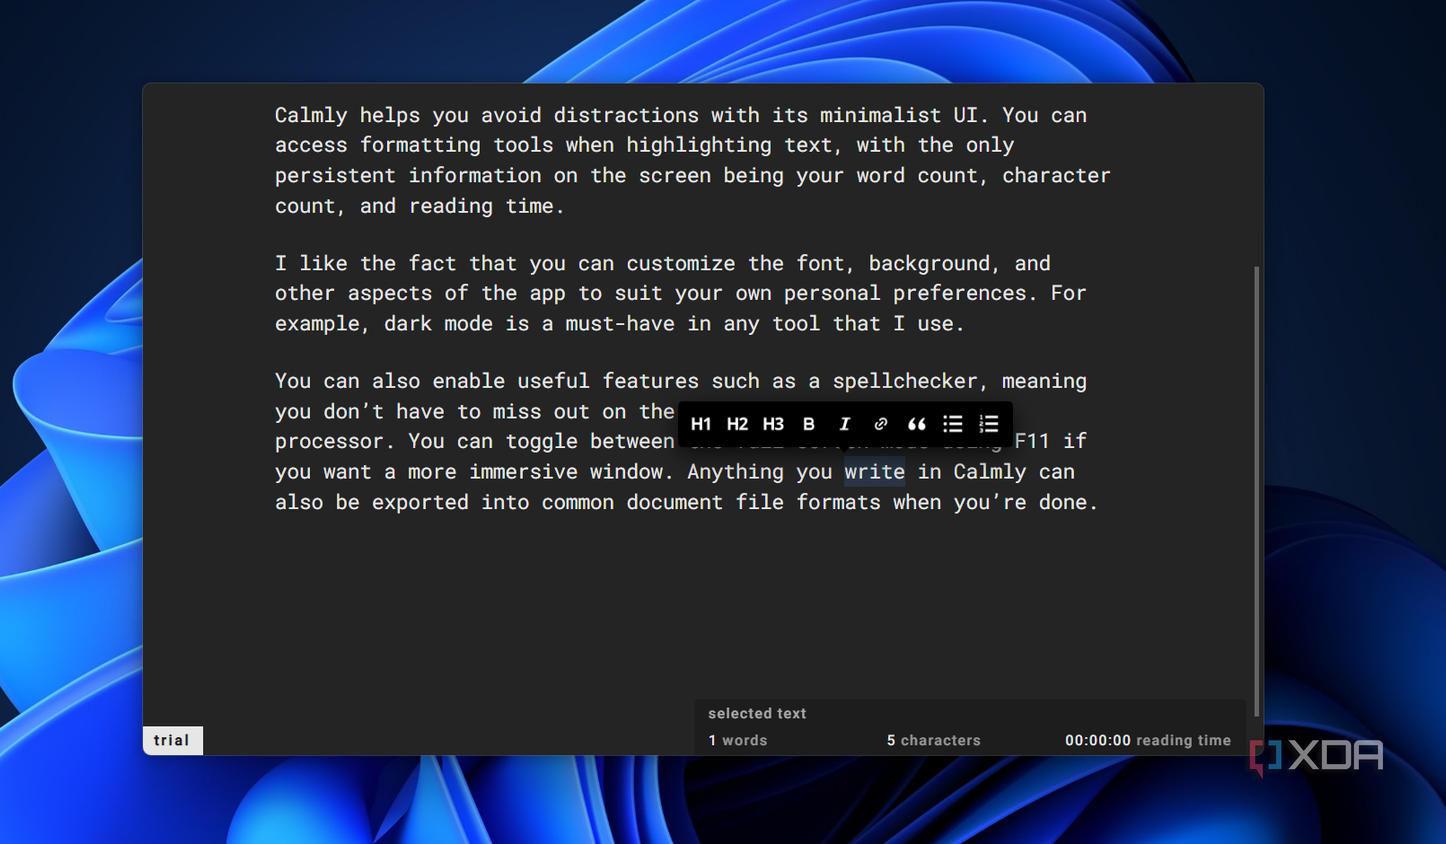This screenshot has height=844, width=1446.
Task: Create a bulleted list
Action: click(953, 424)
